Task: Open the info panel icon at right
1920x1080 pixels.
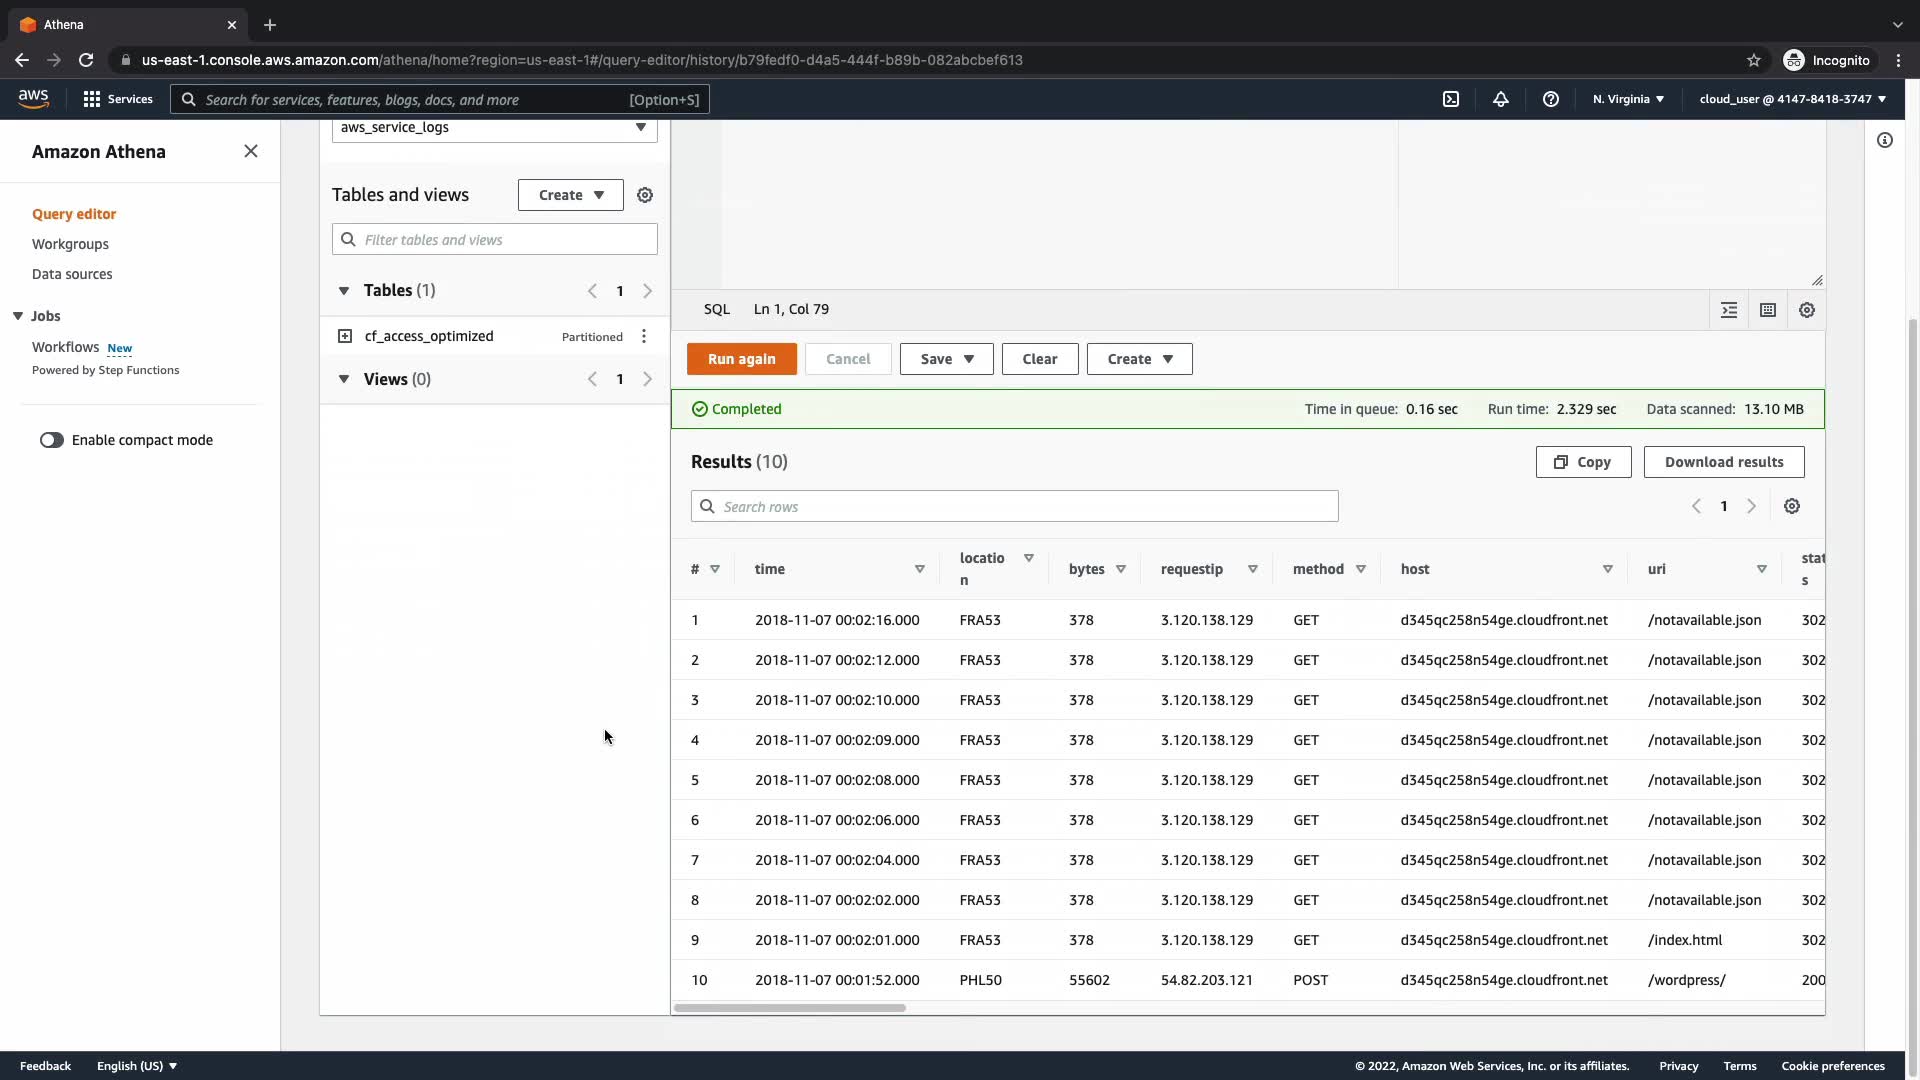Action: coord(1885,141)
